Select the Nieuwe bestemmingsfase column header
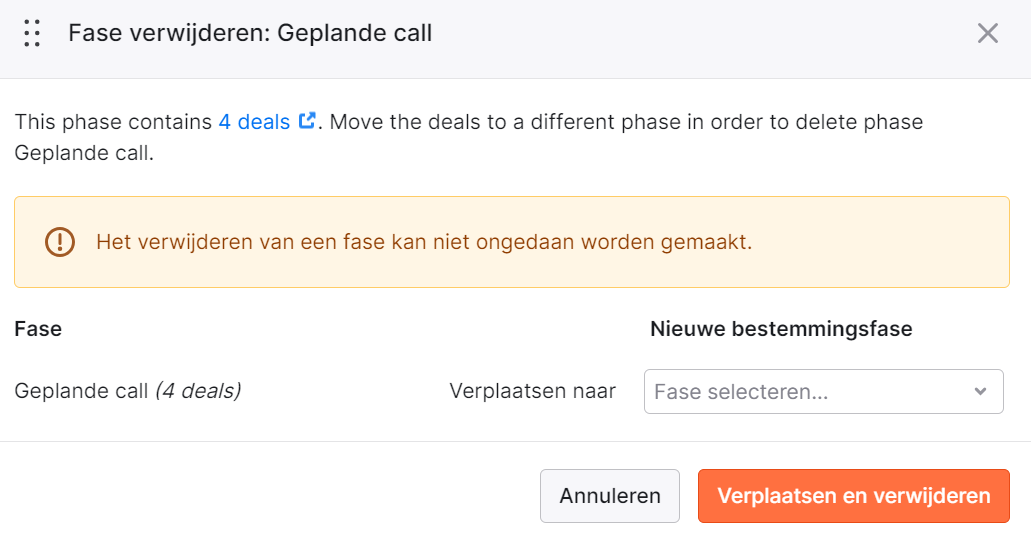 point(781,329)
